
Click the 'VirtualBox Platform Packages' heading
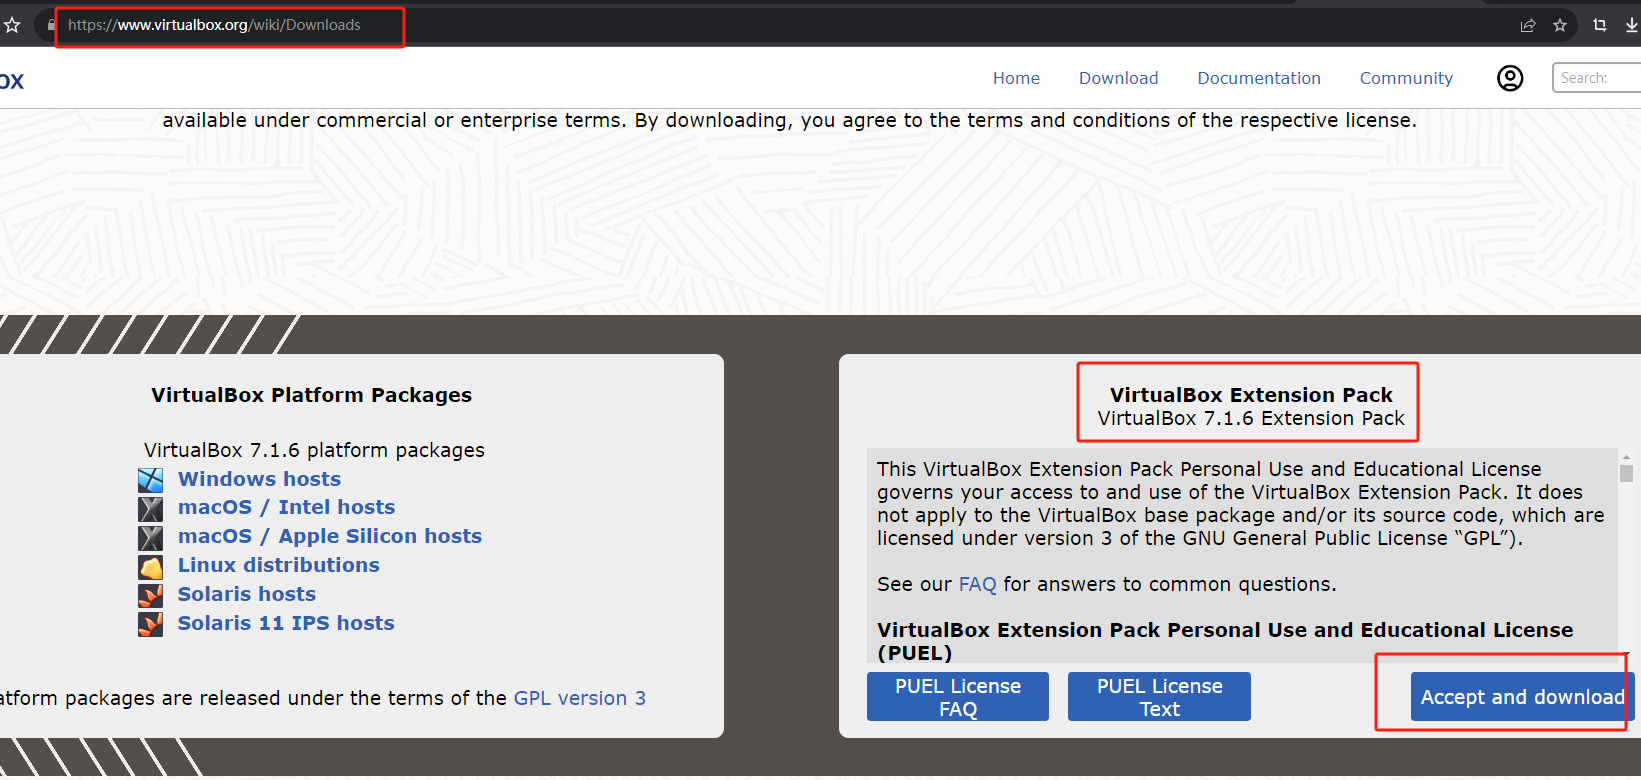311,395
